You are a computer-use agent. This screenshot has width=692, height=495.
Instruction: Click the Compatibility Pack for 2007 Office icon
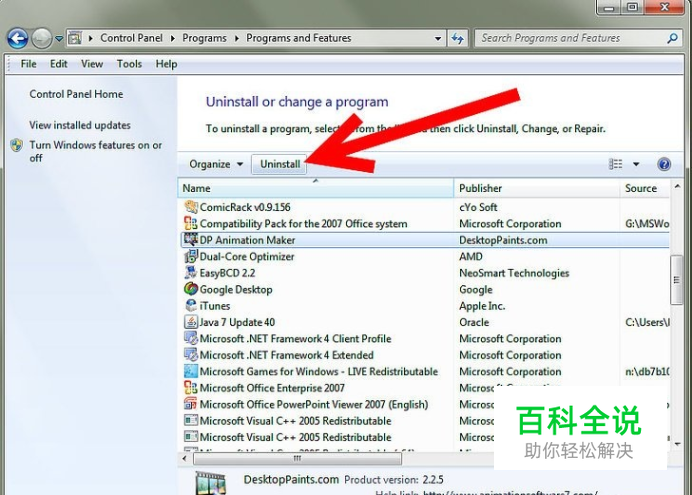pyautogui.click(x=191, y=223)
